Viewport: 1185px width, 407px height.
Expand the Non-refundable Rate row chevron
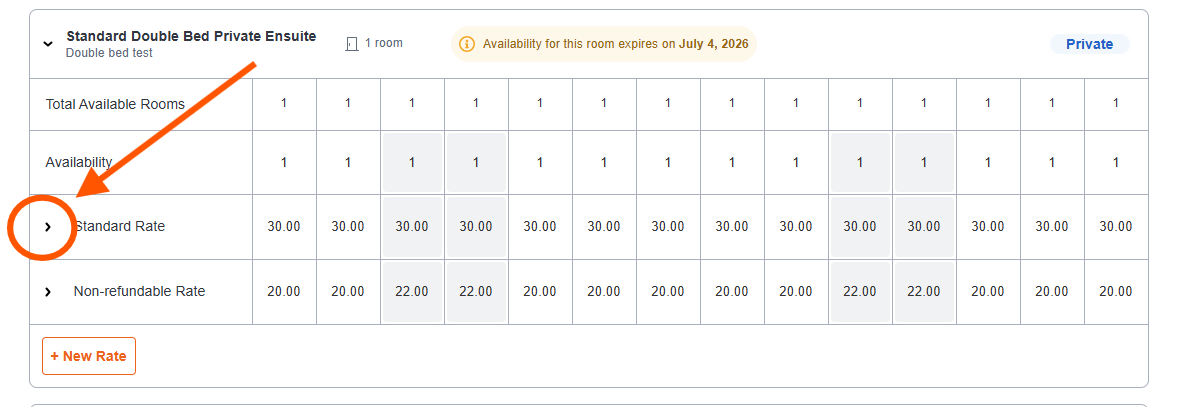coord(48,292)
